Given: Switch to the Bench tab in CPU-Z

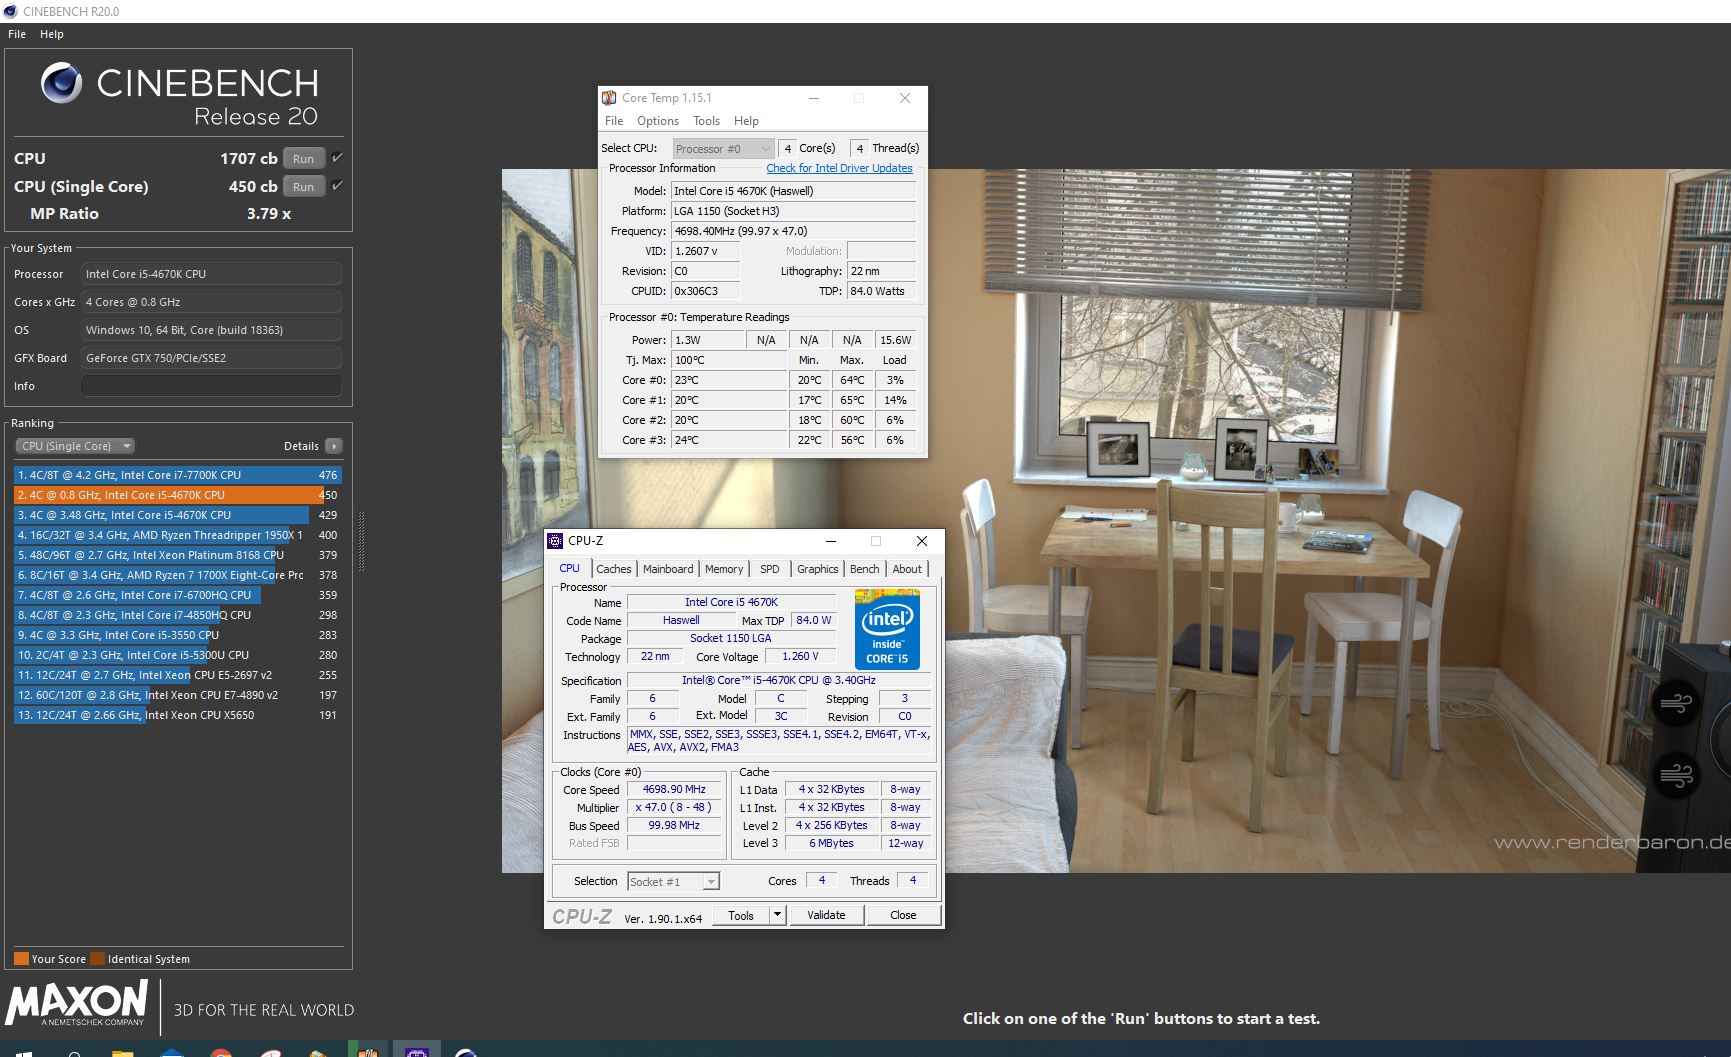Looking at the screenshot, I should click(865, 569).
